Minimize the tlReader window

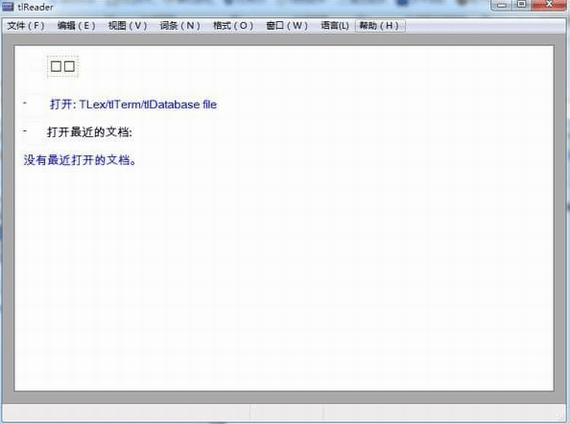502,5
